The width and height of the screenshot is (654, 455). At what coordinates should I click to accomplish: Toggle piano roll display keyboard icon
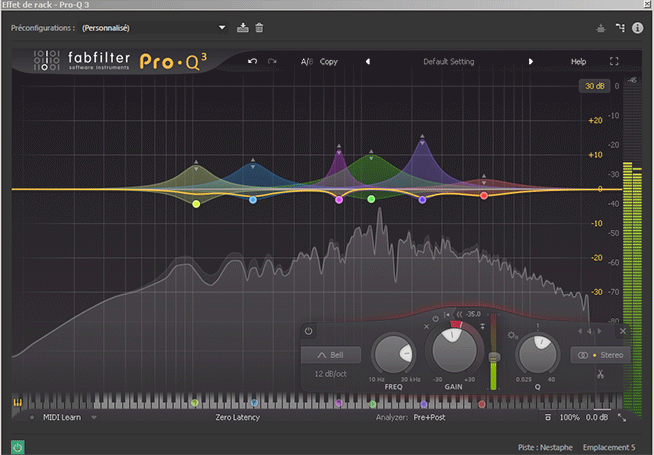point(18,403)
